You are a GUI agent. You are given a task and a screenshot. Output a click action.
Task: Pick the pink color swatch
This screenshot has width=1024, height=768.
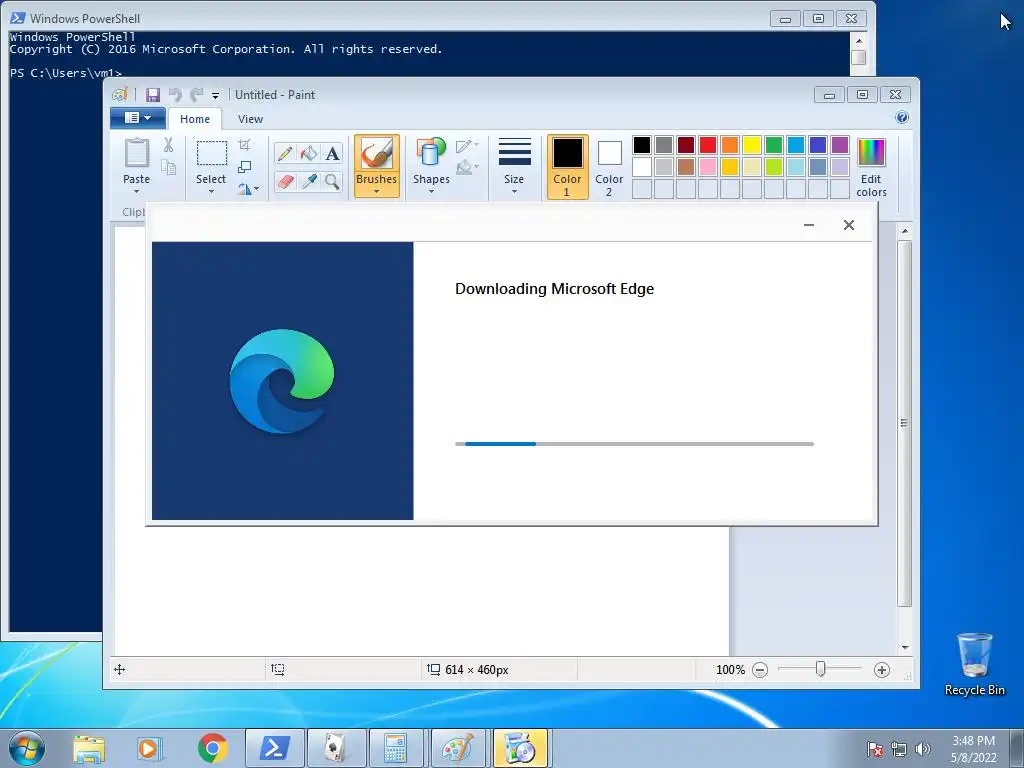pos(708,167)
